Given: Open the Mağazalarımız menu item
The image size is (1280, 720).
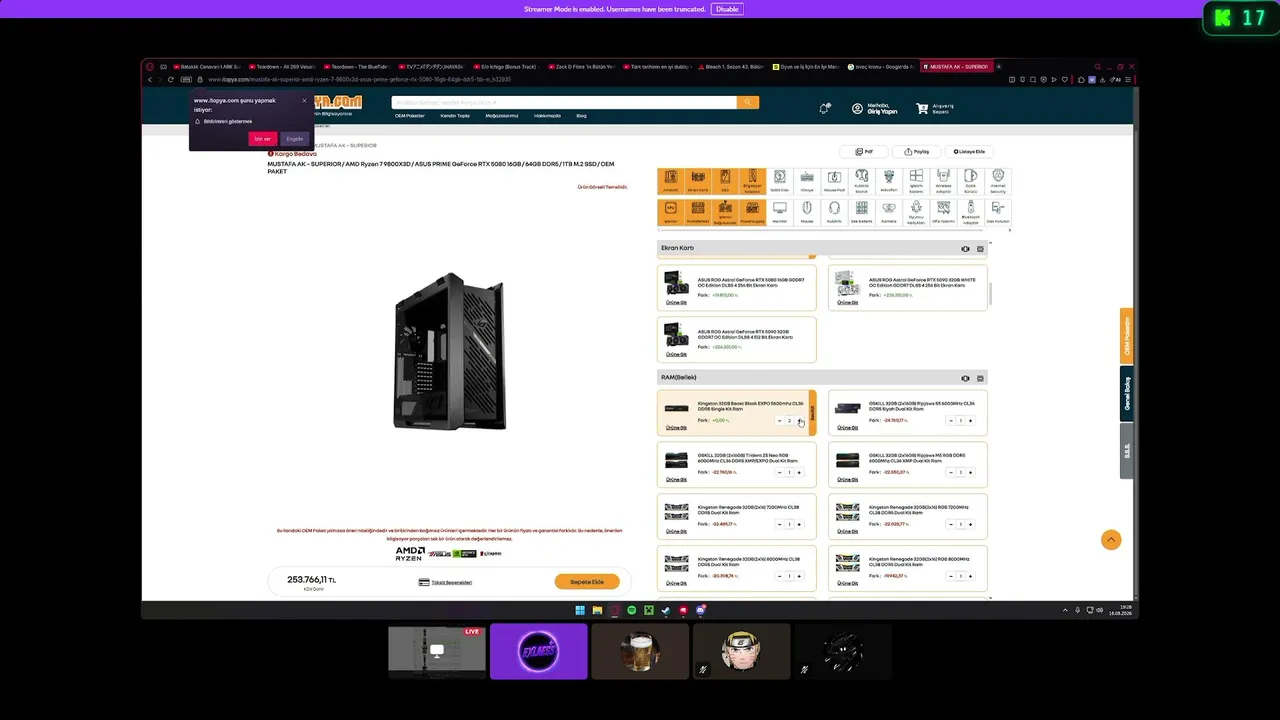Looking at the screenshot, I should pyautogui.click(x=502, y=115).
